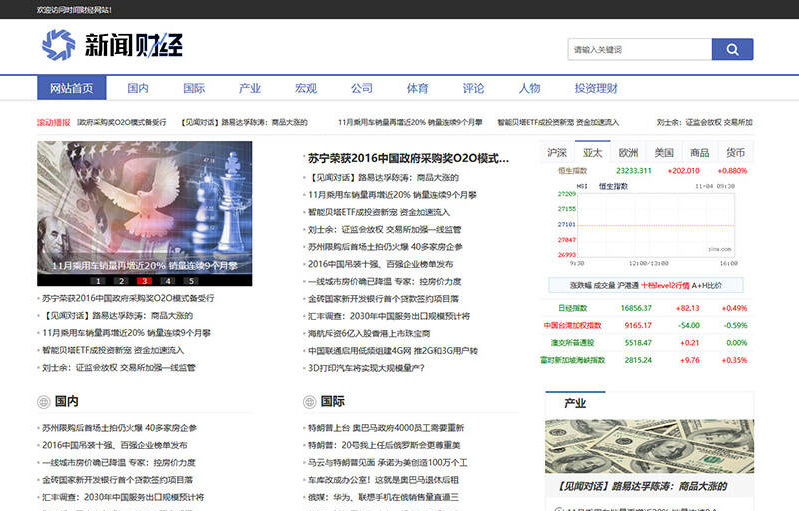
Task: Open the 国内 navigation menu item
Action: [138, 88]
